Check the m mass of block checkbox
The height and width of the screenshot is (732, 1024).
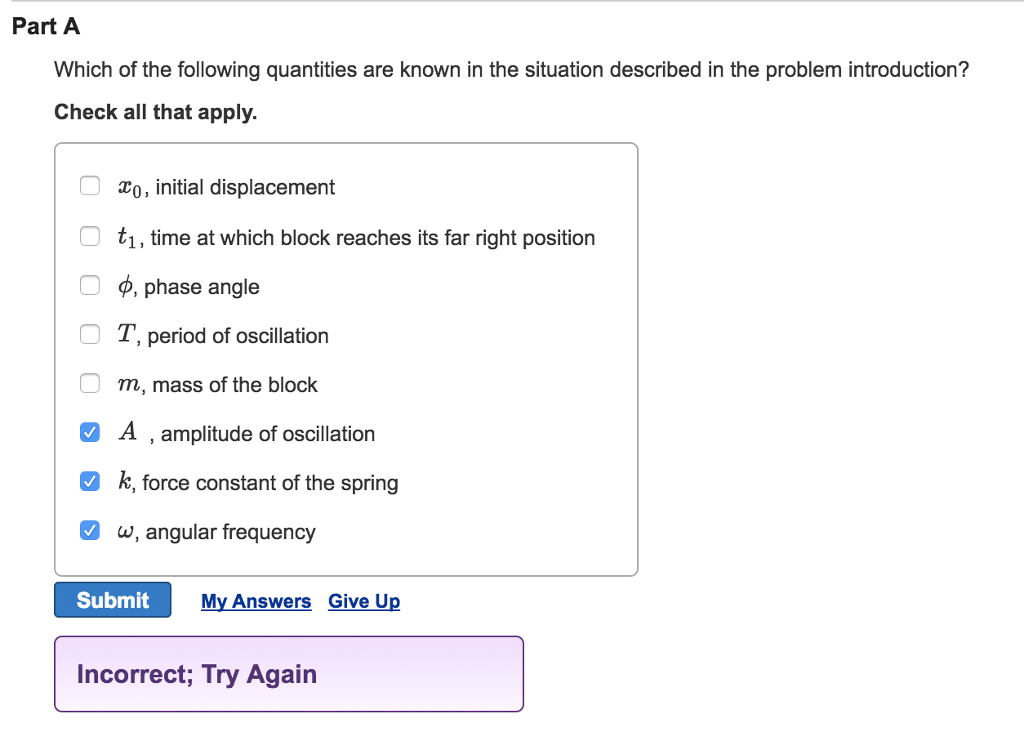tap(89, 383)
